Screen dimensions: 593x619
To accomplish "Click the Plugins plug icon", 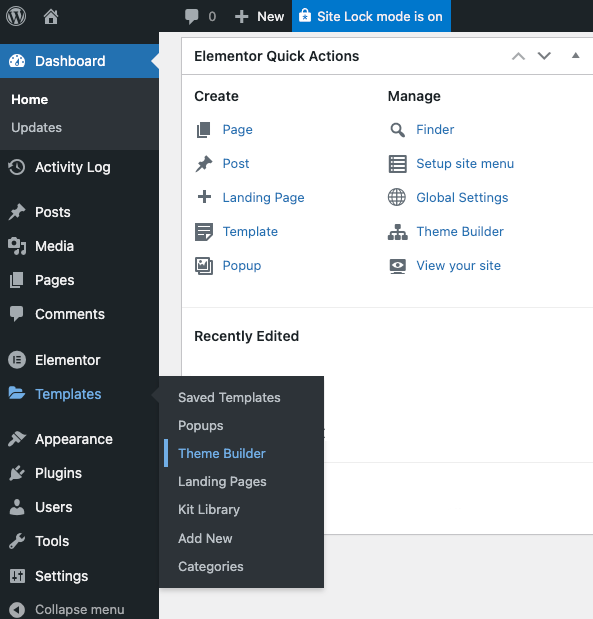I will (17, 473).
